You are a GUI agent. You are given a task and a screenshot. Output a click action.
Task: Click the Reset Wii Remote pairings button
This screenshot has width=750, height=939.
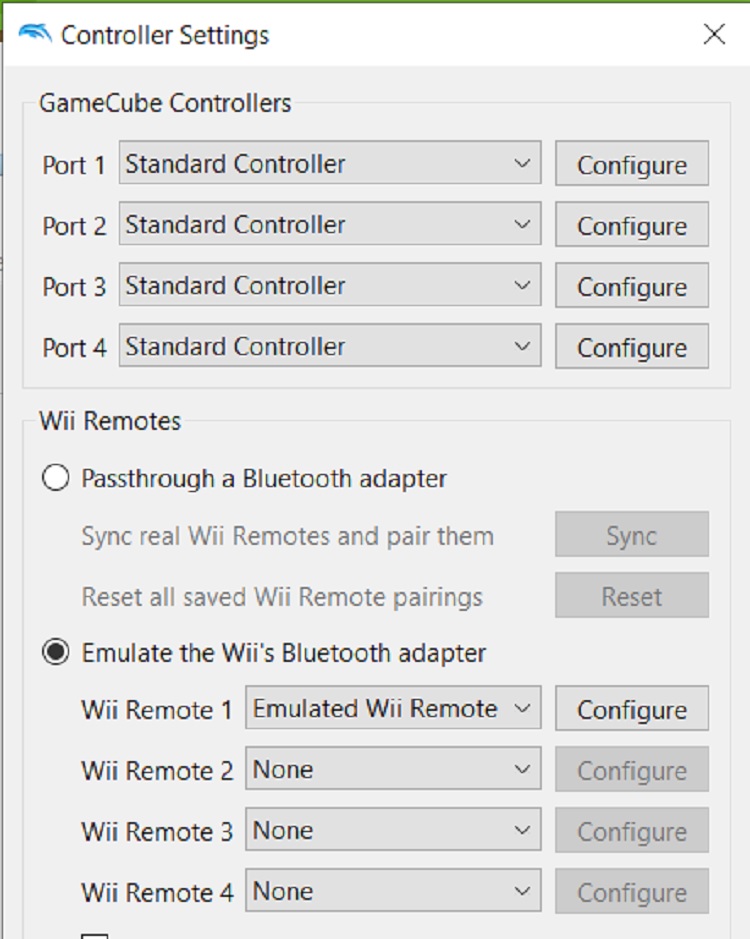[632, 597]
